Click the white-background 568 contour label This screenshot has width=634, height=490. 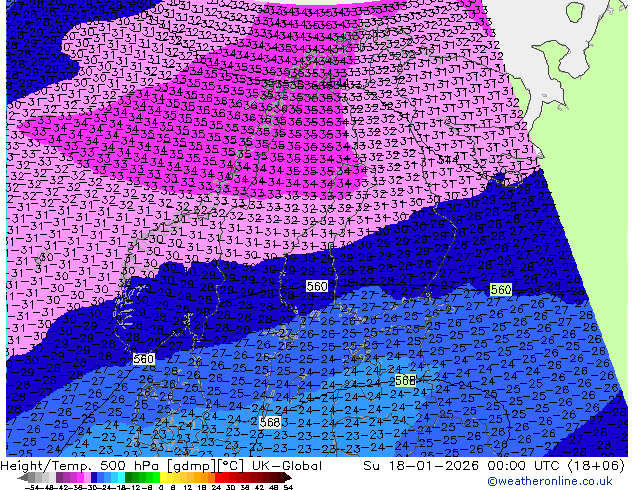(x=270, y=422)
